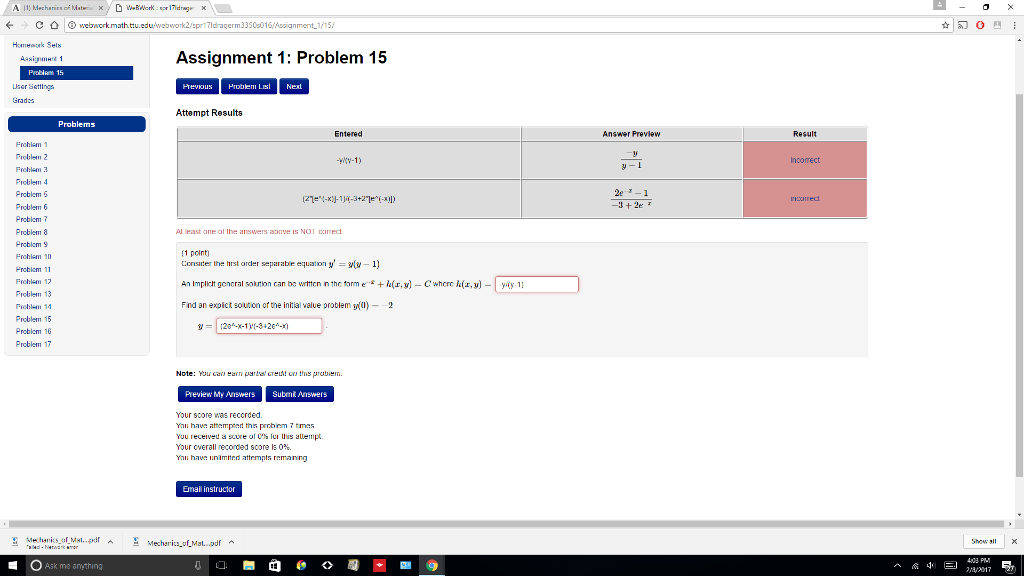Launch Microsoft Store from the taskbar
Screen dimensions: 1024x576
click(x=274, y=565)
